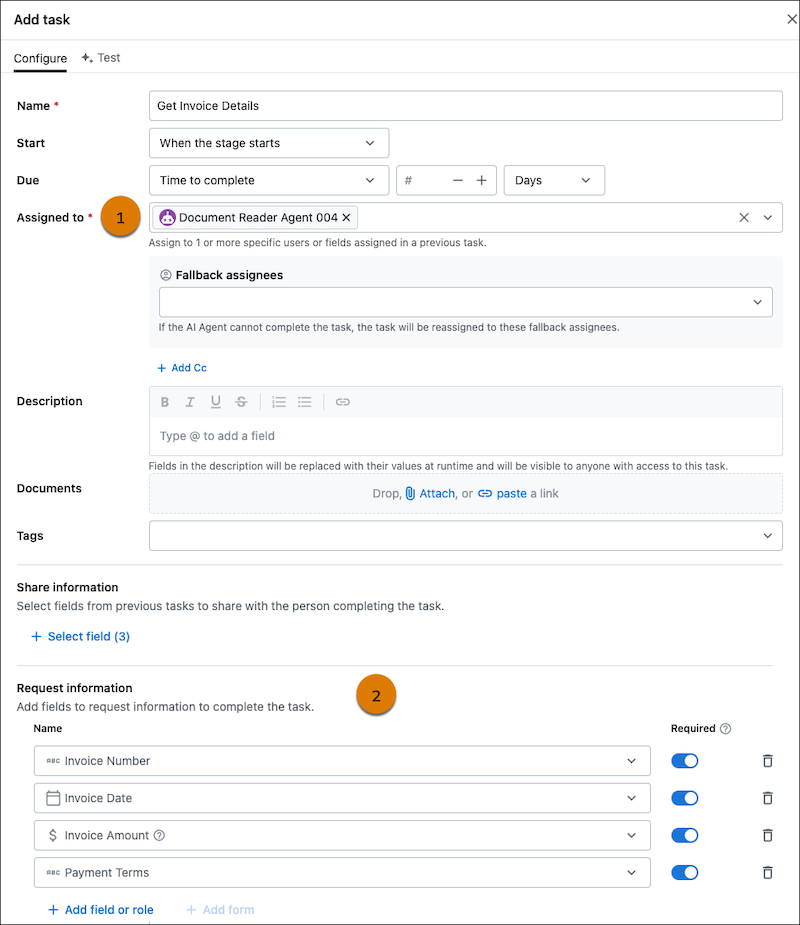Click Add field or role
800x925 pixels.
click(100, 910)
